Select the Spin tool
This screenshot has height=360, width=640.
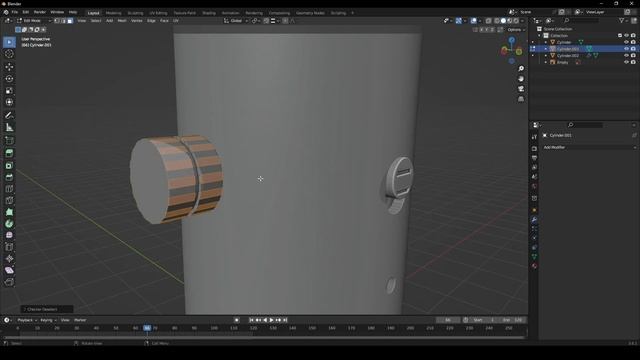tap(9, 224)
